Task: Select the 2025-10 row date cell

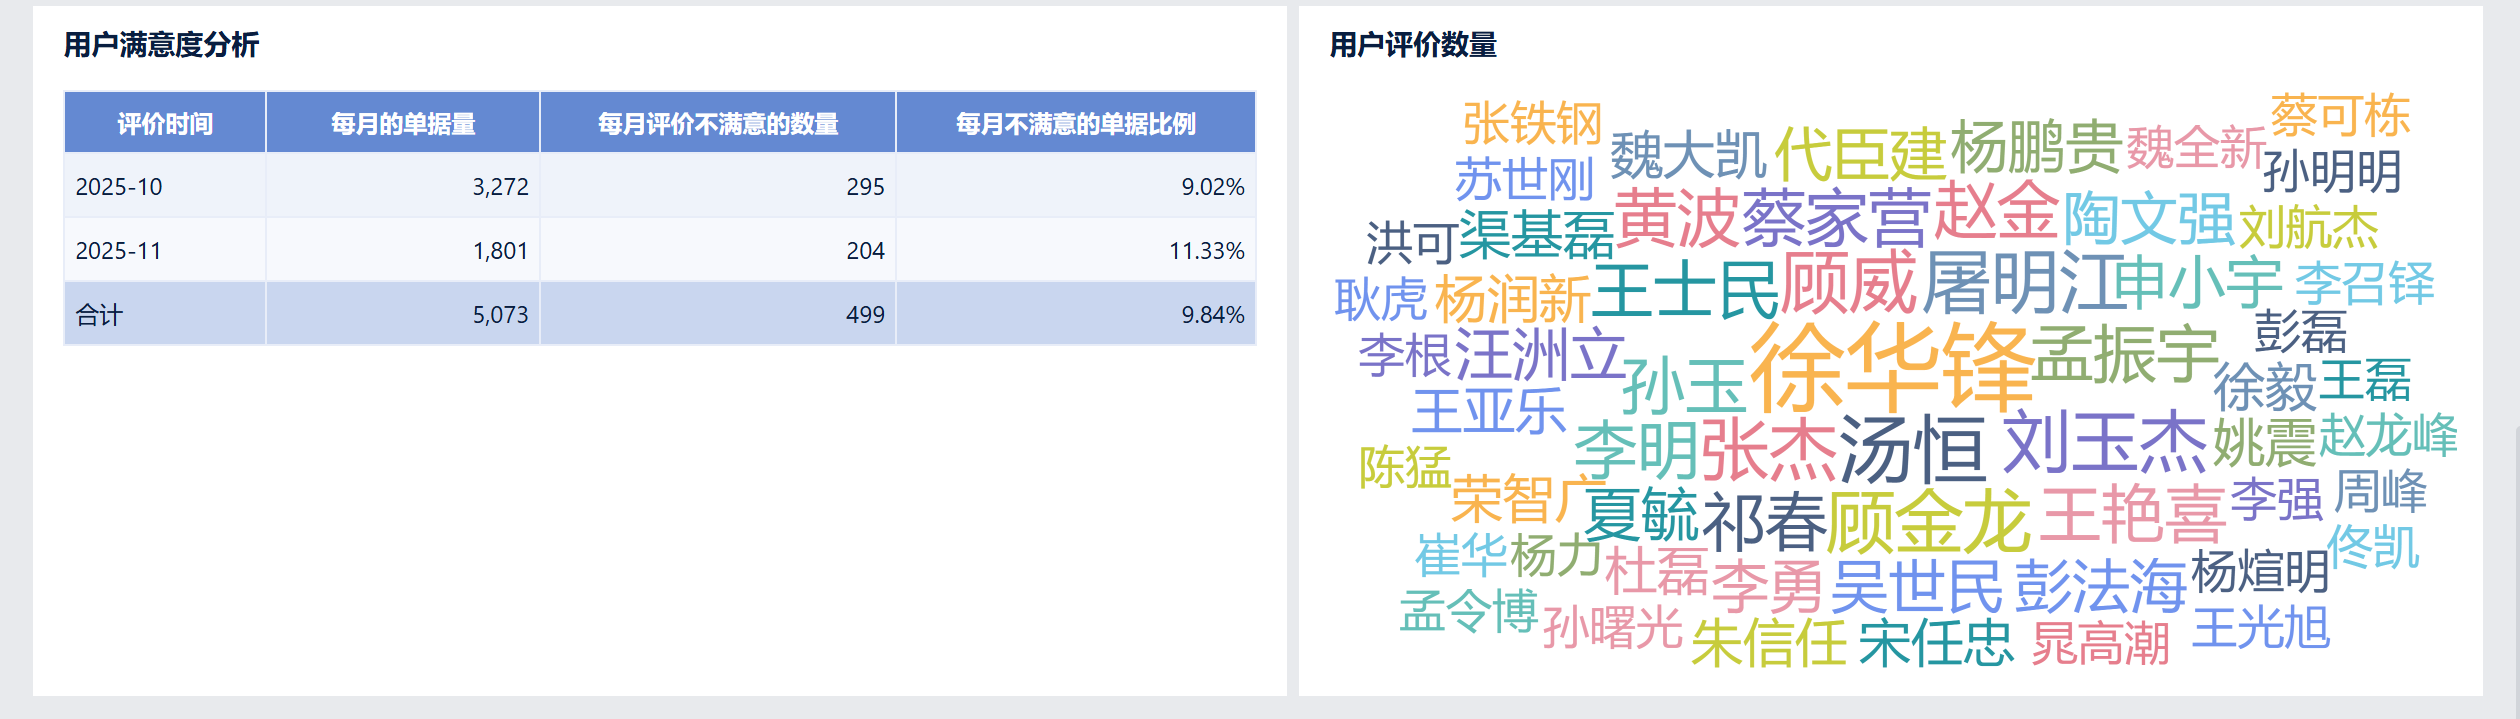Action: pyautogui.click(x=119, y=187)
